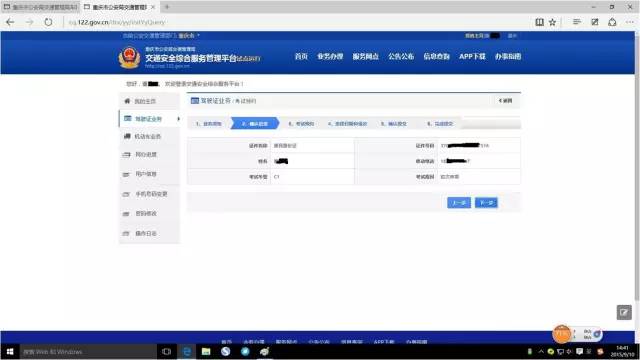Select the 公告公布 navigation item

coord(401,56)
